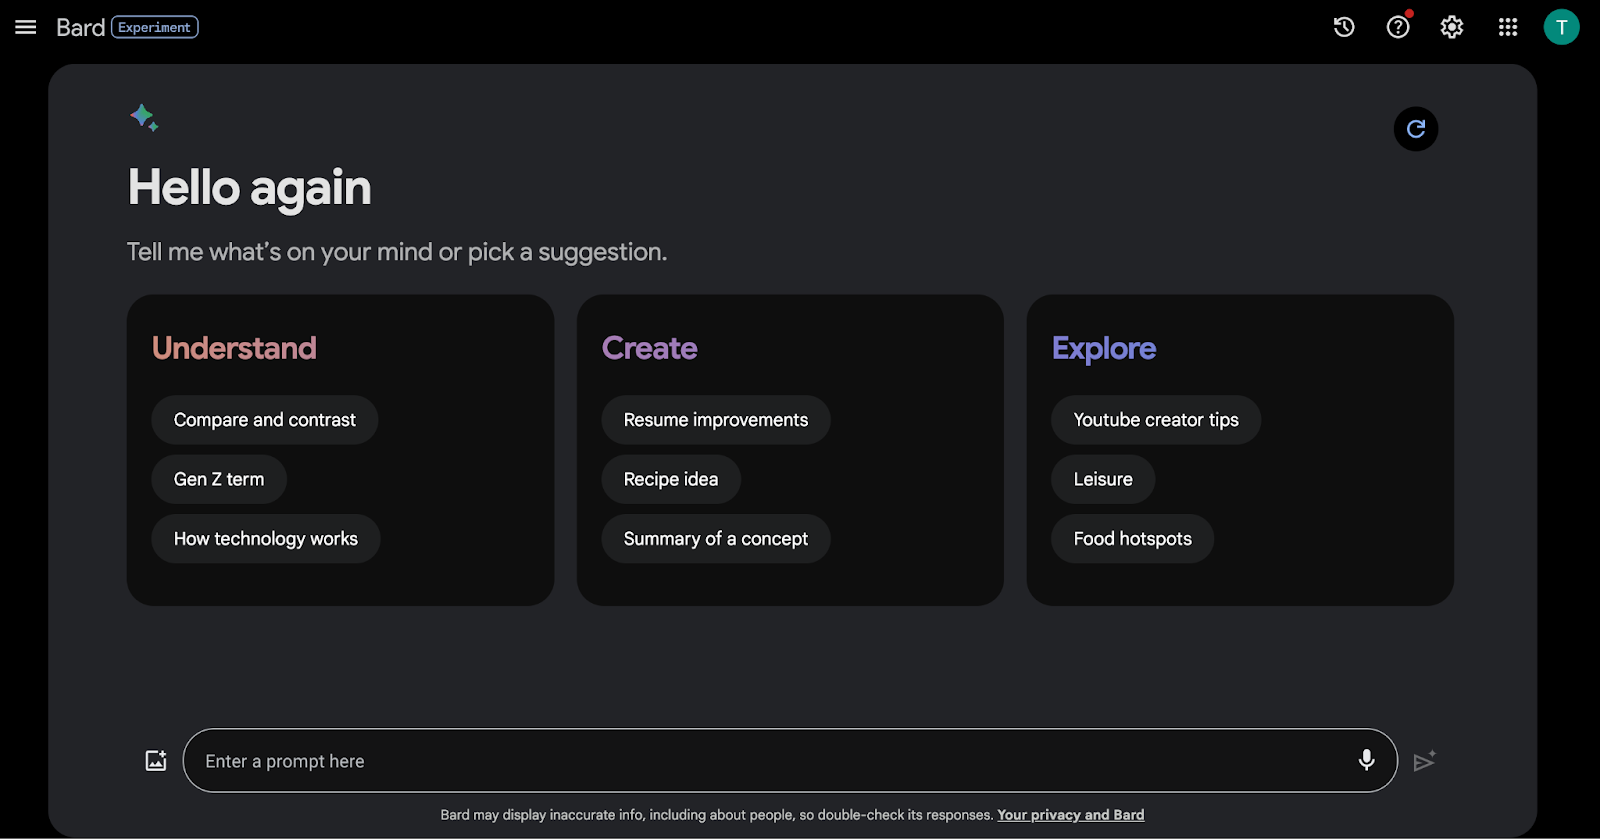Click the upload image icon
Image resolution: width=1600 pixels, height=839 pixels.
pyautogui.click(x=156, y=761)
